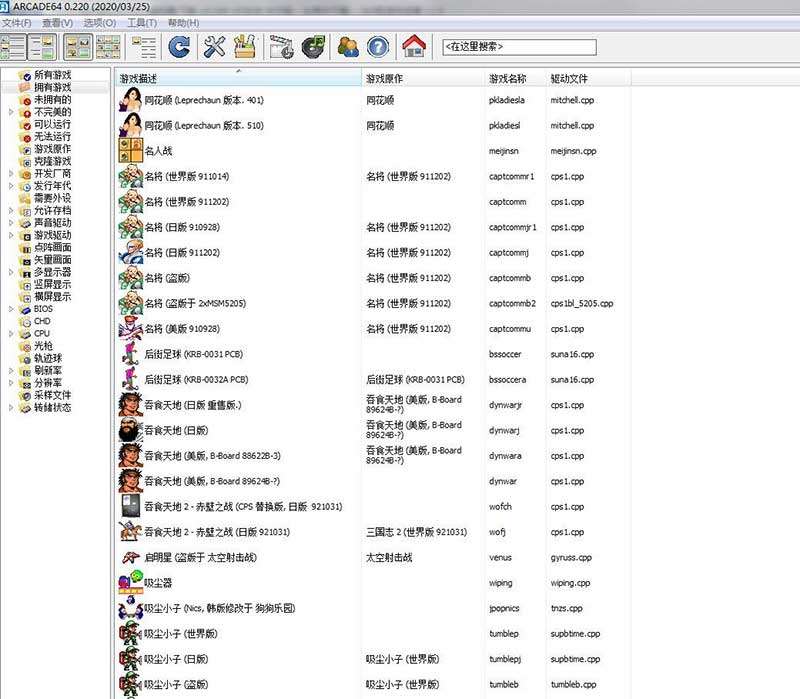
Task: Click the icon beside 后街足球 (KRB-0031 PCB)
Action: coord(131,354)
